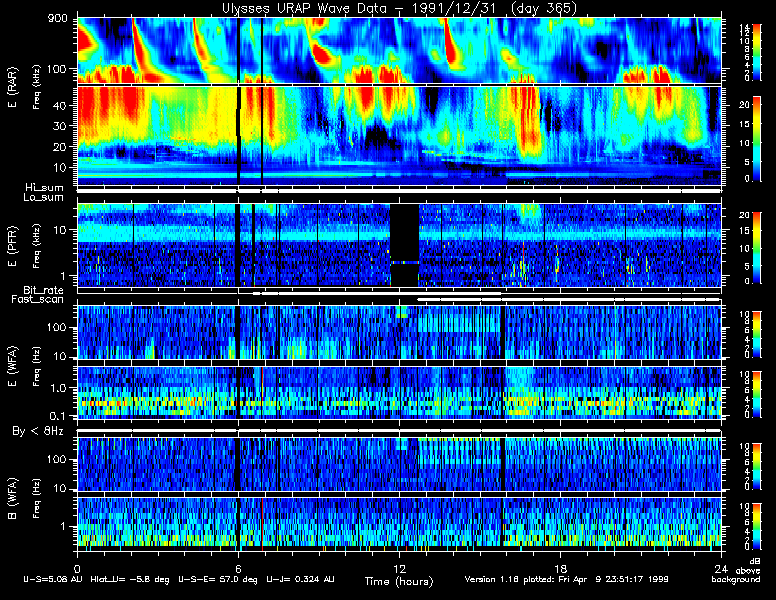Image resolution: width=776 pixels, height=600 pixels.
Task: Click the 'E (PFR)' vertical axis label
Action: 12,247
